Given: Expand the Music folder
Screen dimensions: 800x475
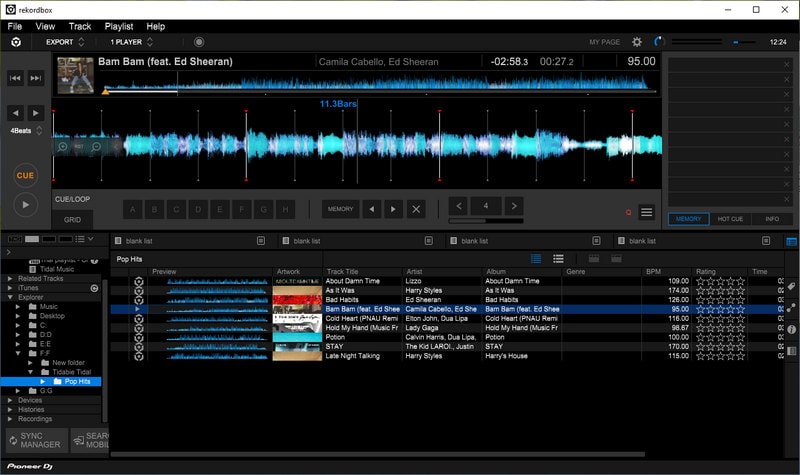Looking at the screenshot, I should (x=18, y=307).
